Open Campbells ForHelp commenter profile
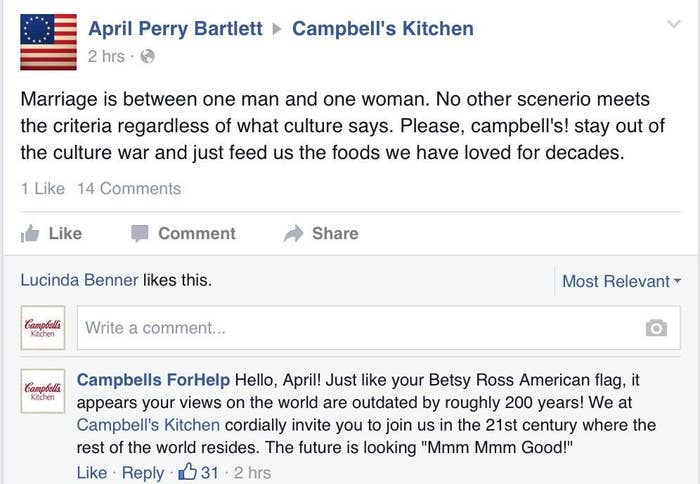 coord(153,380)
